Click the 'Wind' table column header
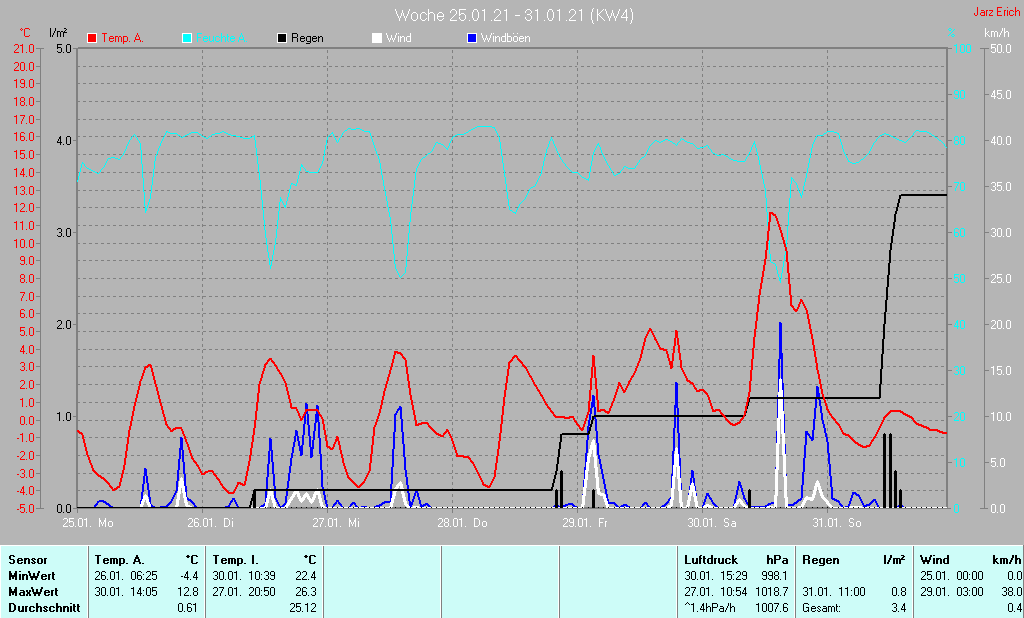Screen dimensions: 1024x618 [935, 560]
